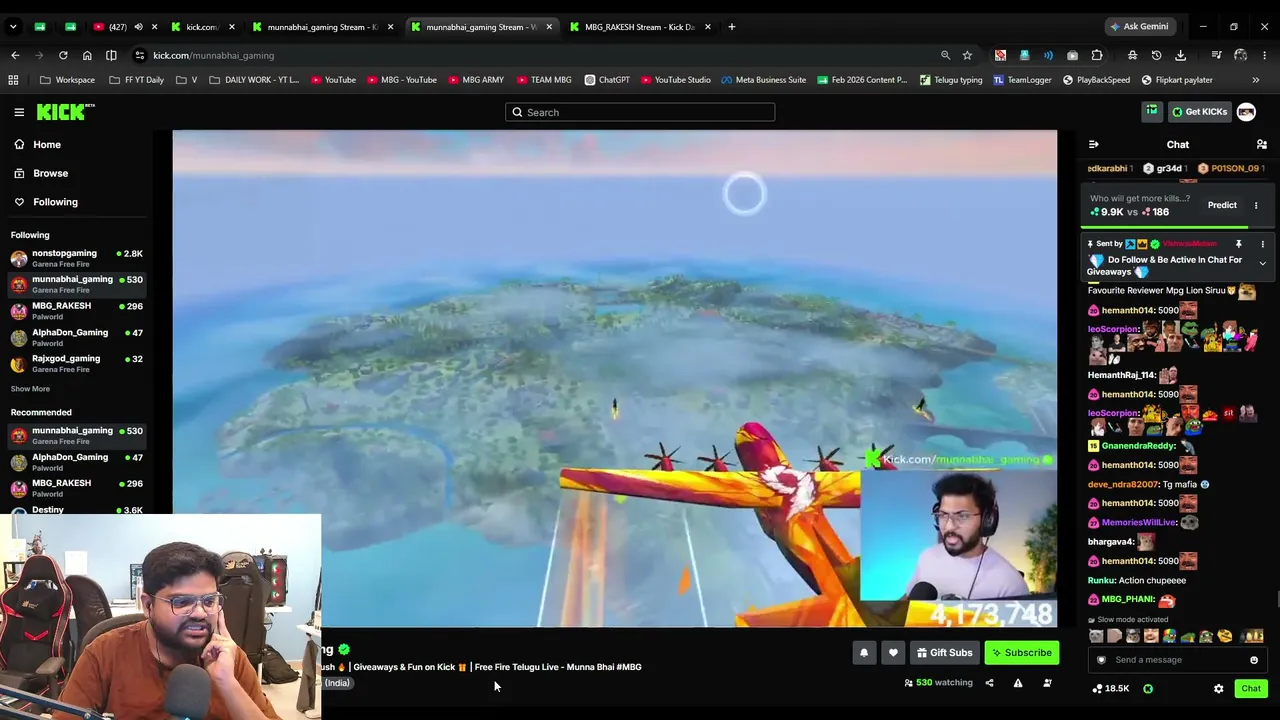
Task: Click the address bar URL
Action: [x=213, y=56]
